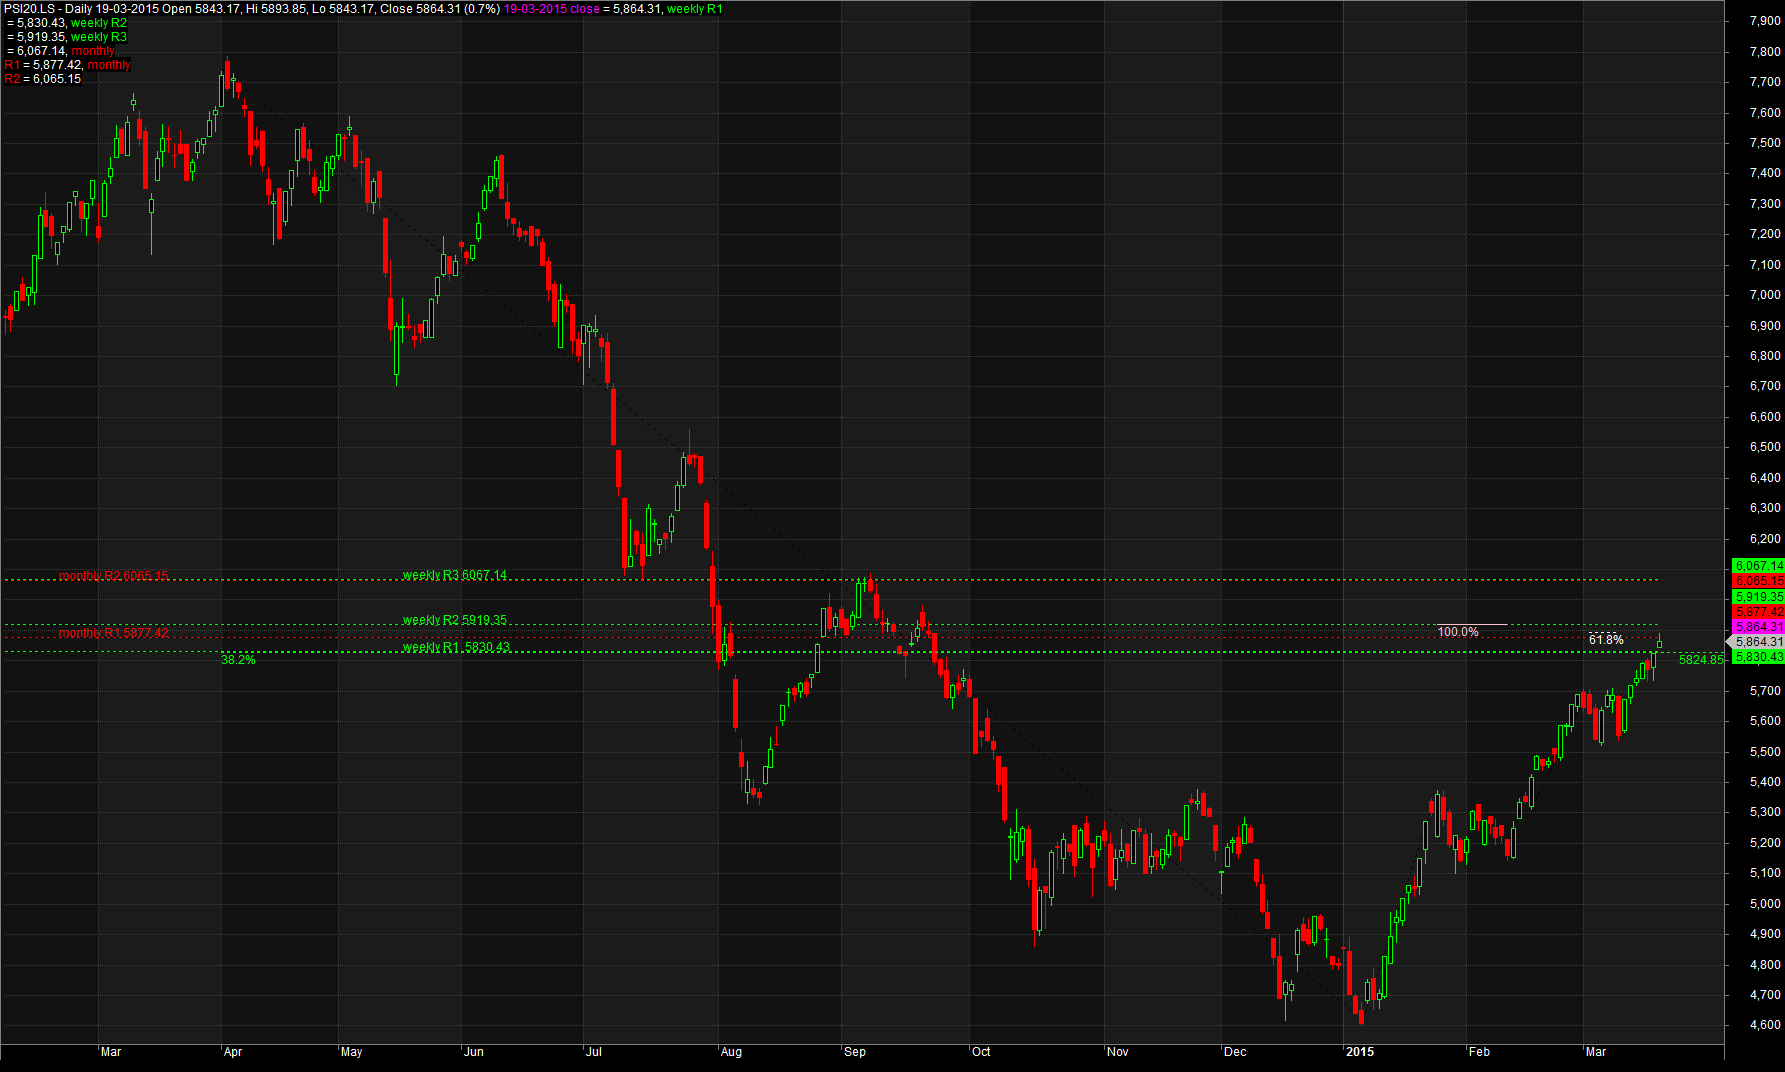Click the 2015 year label on time axis
This screenshot has width=1785, height=1072.
pyautogui.click(x=1360, y=1052)
